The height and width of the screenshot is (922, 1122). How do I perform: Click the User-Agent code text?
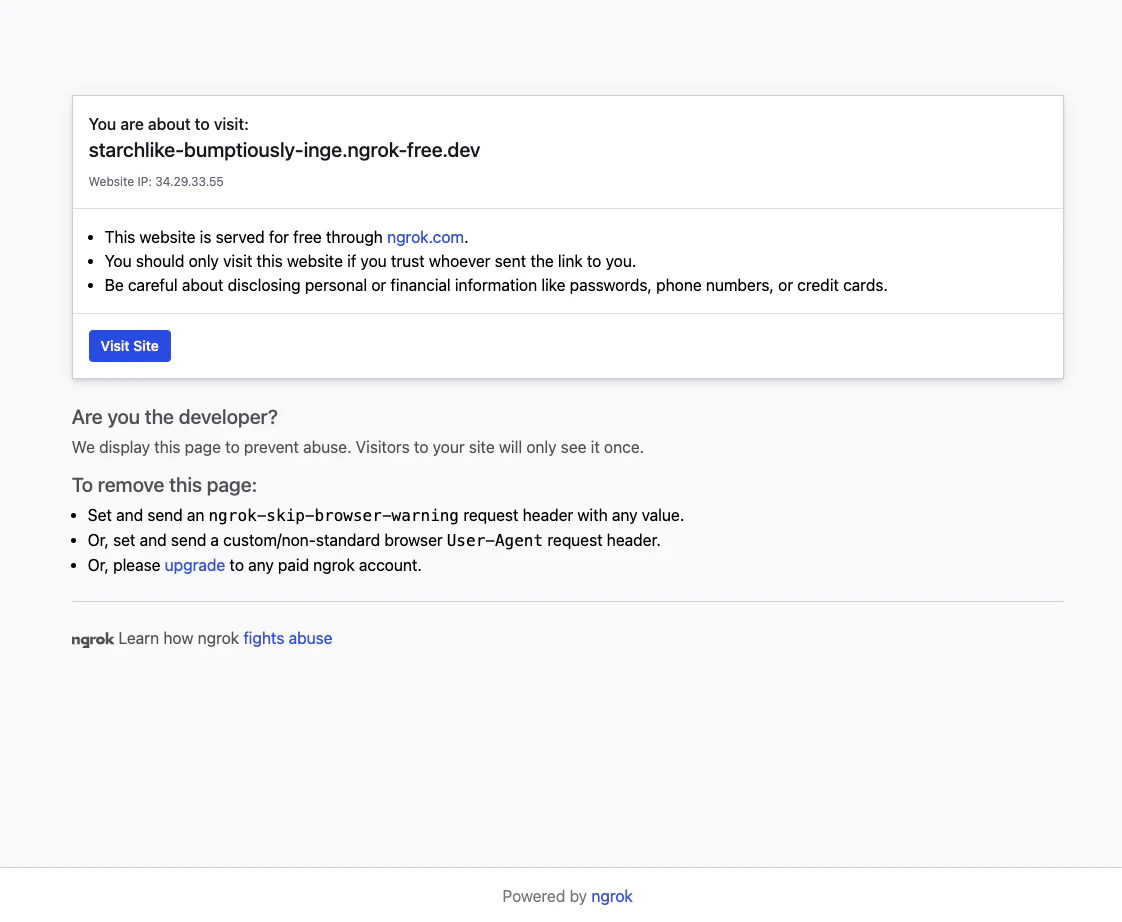coord(494,540)
